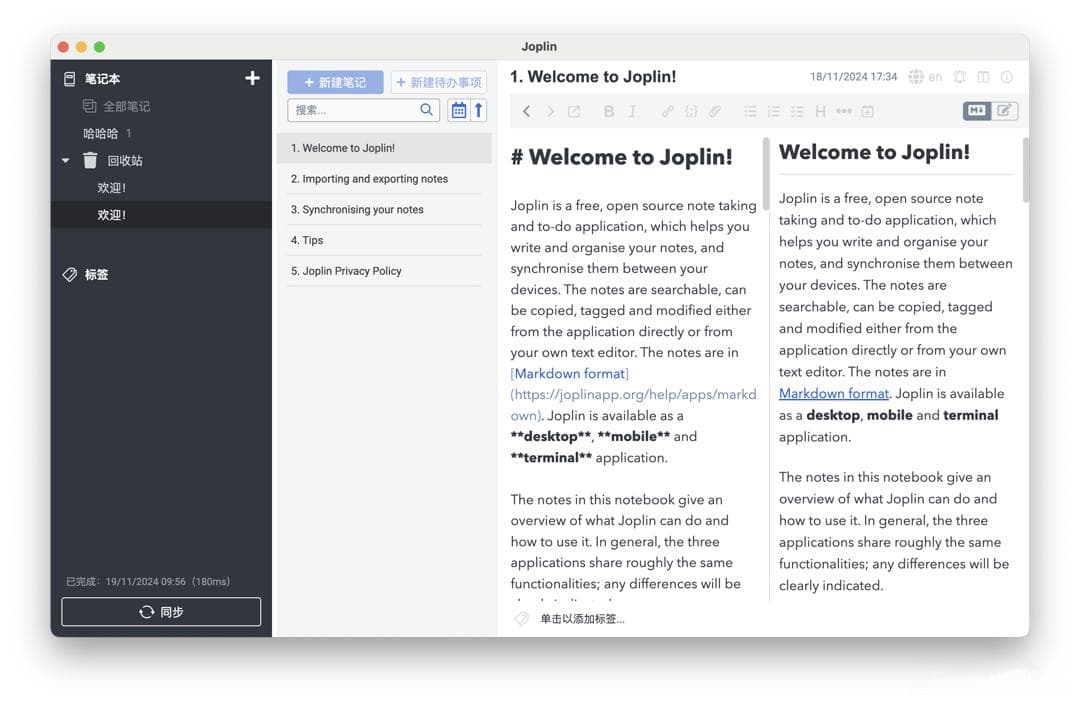The image size is (1080, 704).
Task: Toggle sort field via calendar icon
Action: (459, 110)
